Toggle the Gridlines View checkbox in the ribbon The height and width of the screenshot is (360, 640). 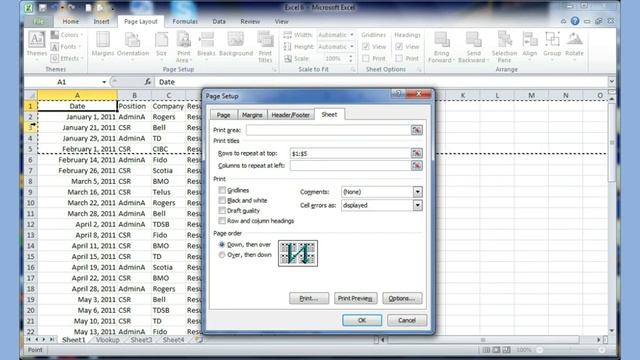(x=366, y=47)
